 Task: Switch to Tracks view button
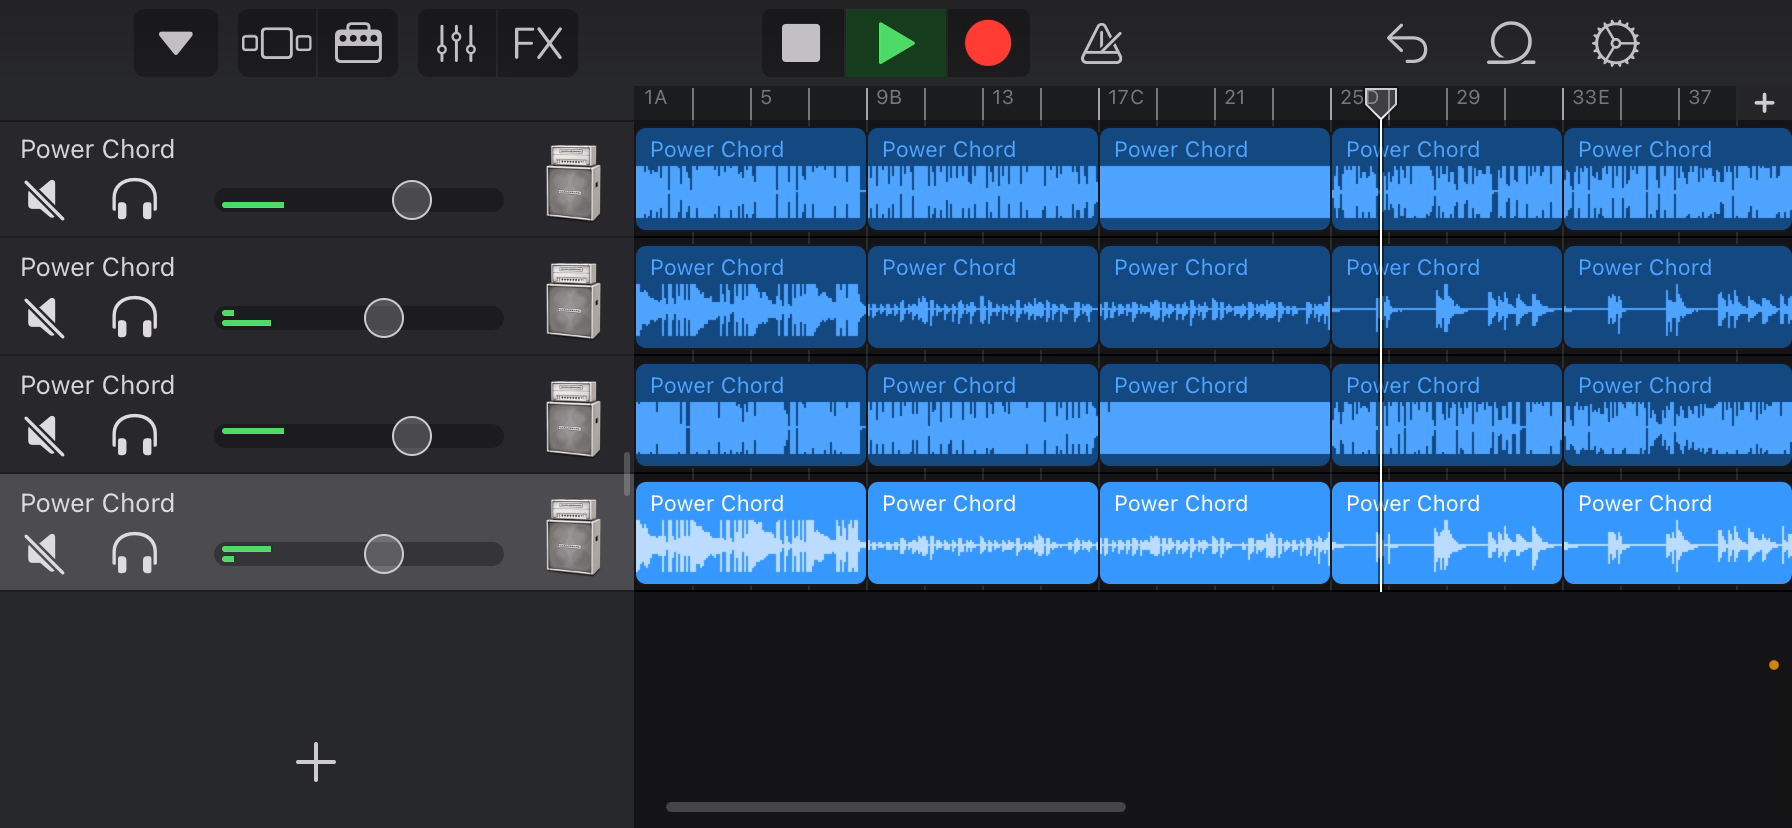click(x=277, y=43)
